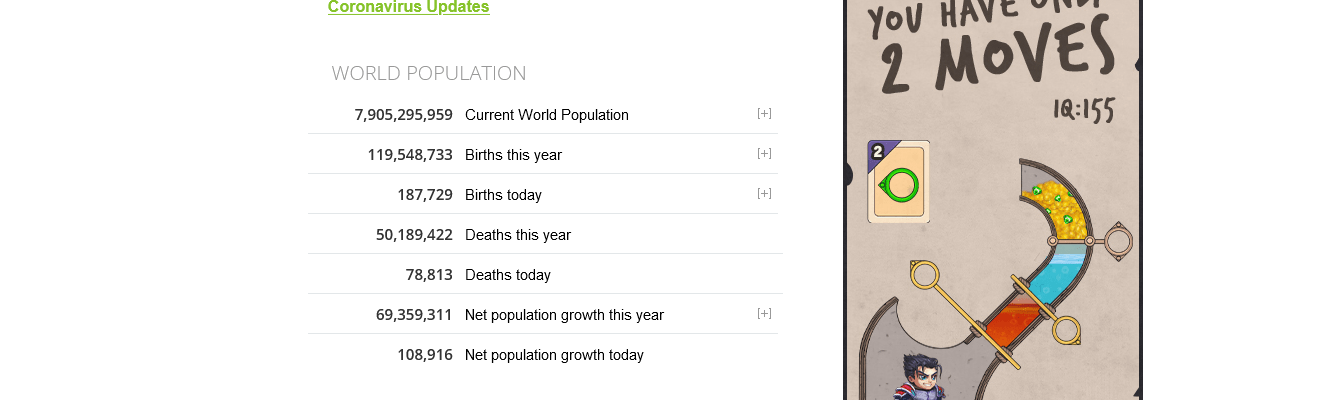Click the pin ring beside gold treasure
Viewport: 1334px width, 400px height.
tap(1118, 240)
